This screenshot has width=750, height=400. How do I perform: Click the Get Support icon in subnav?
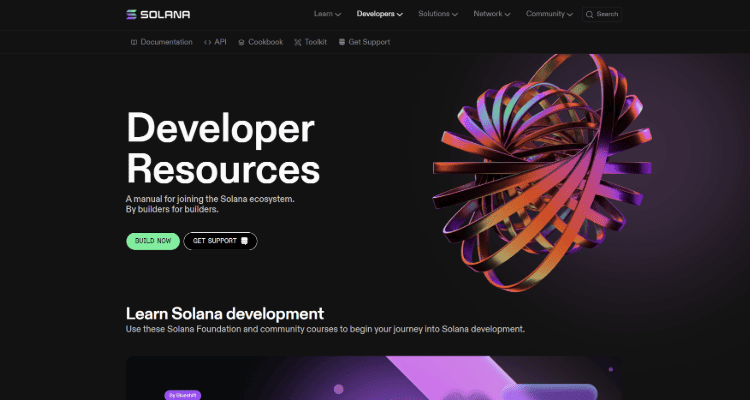click(342, 42)
